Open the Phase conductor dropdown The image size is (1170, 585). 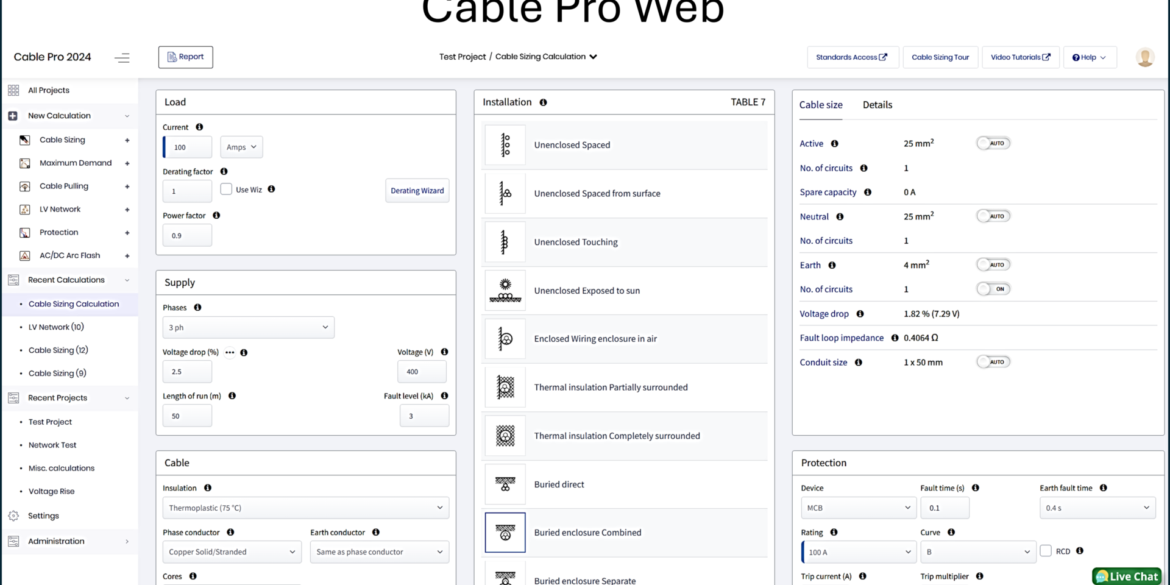pyautogui.click(x=232, y=552)
